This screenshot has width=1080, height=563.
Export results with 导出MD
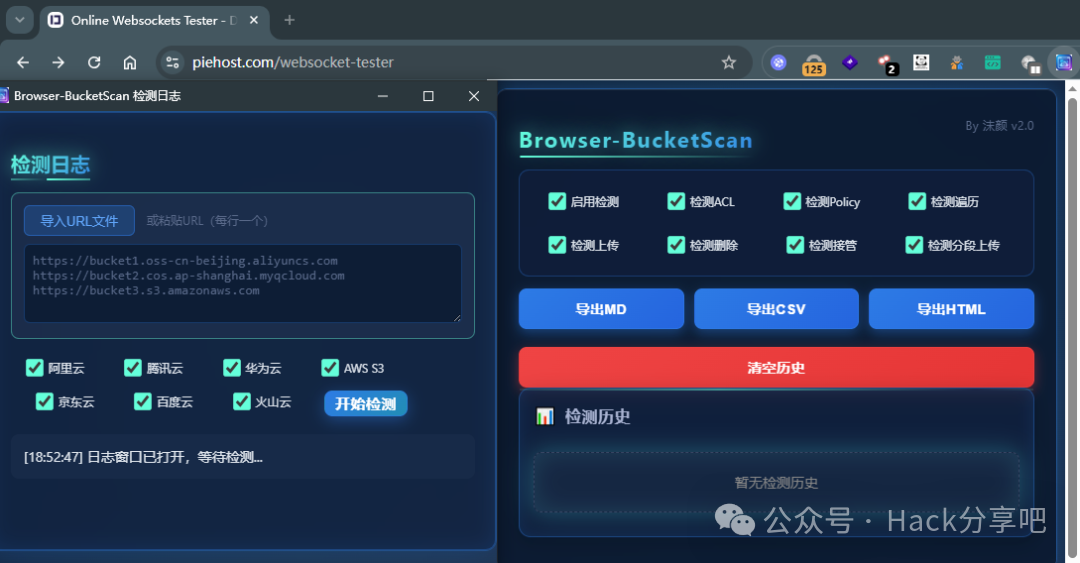click(x=601, y=309)
